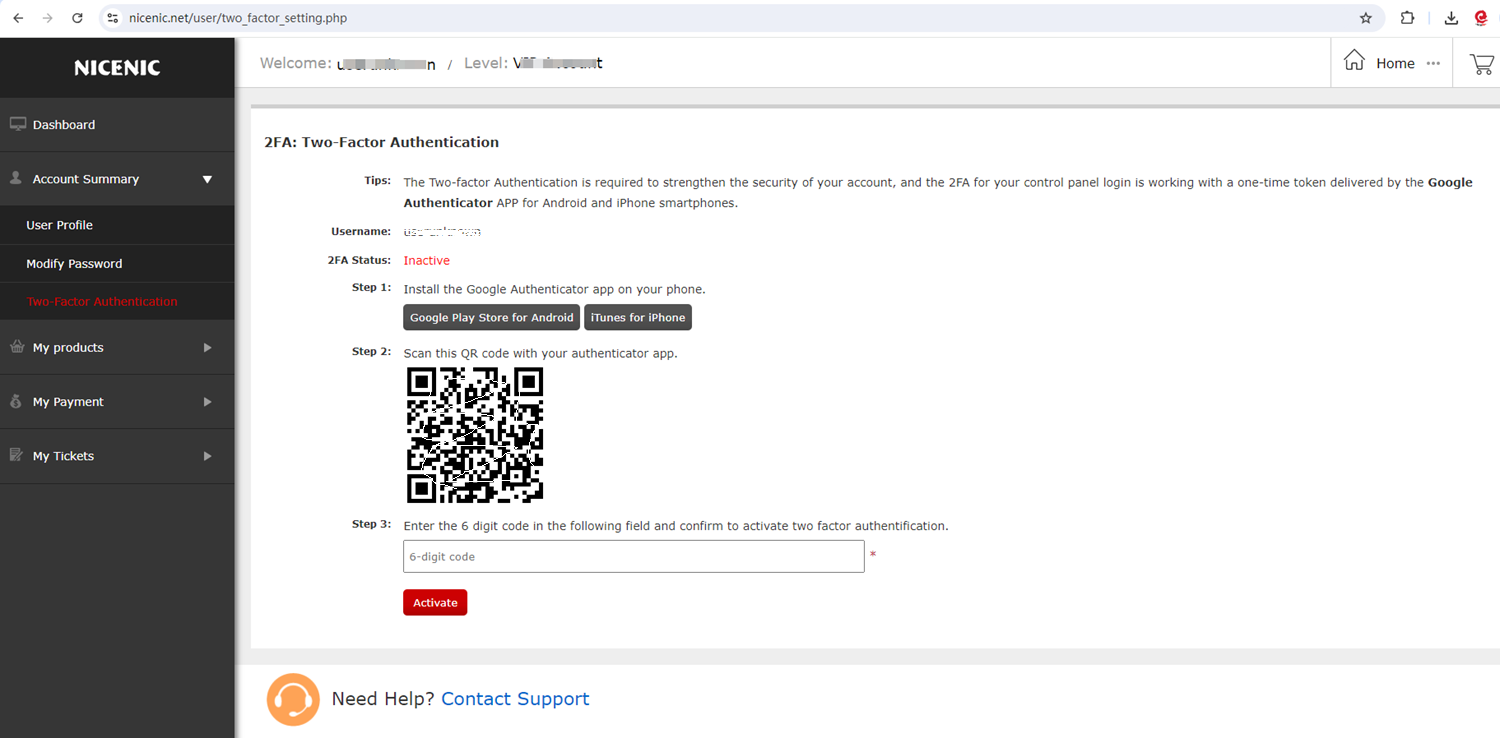Click the three-dots more menu beside Home
The image size is (1500, 738).
(x=1433, y=63)
